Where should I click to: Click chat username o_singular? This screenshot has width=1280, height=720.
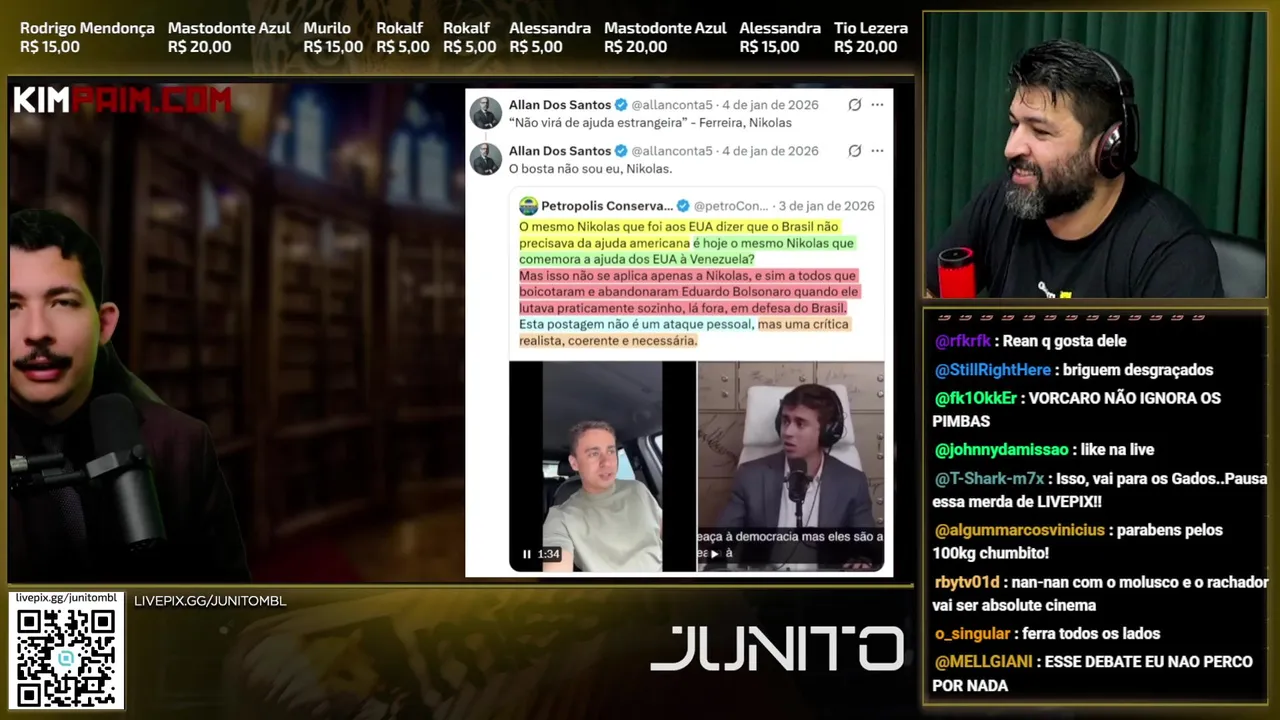972,634
